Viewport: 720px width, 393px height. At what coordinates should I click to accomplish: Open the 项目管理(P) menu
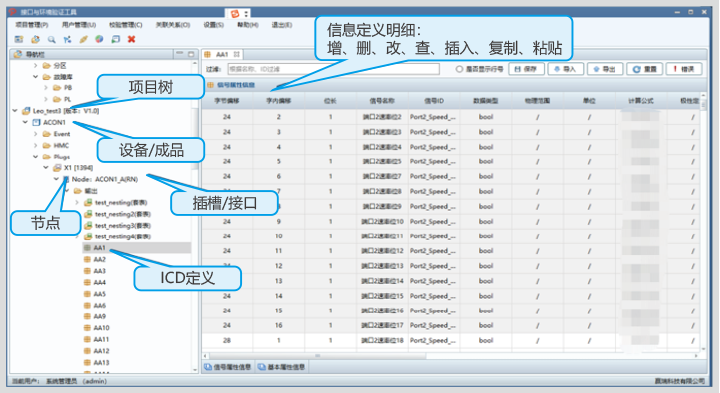click(x=32, y=25)
